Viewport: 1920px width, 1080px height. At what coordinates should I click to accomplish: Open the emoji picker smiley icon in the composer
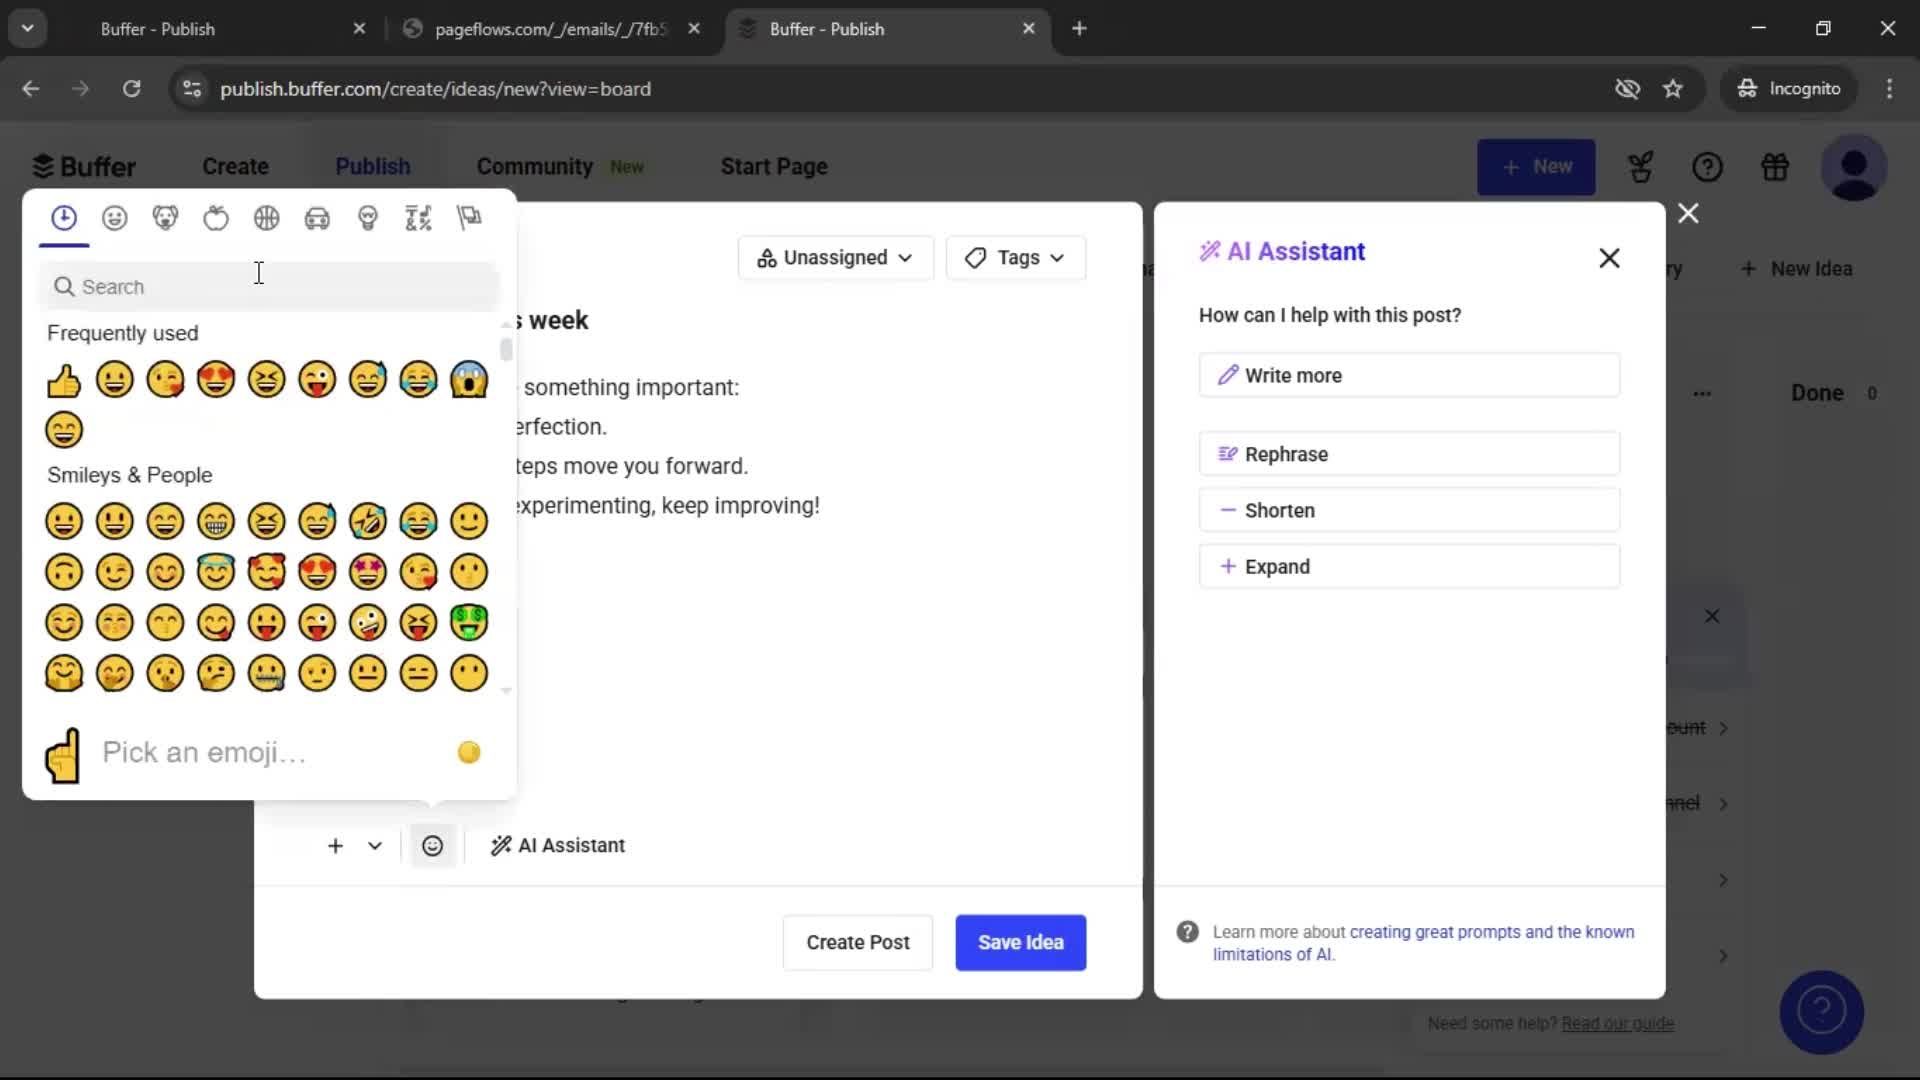click(x=432, y=845)
